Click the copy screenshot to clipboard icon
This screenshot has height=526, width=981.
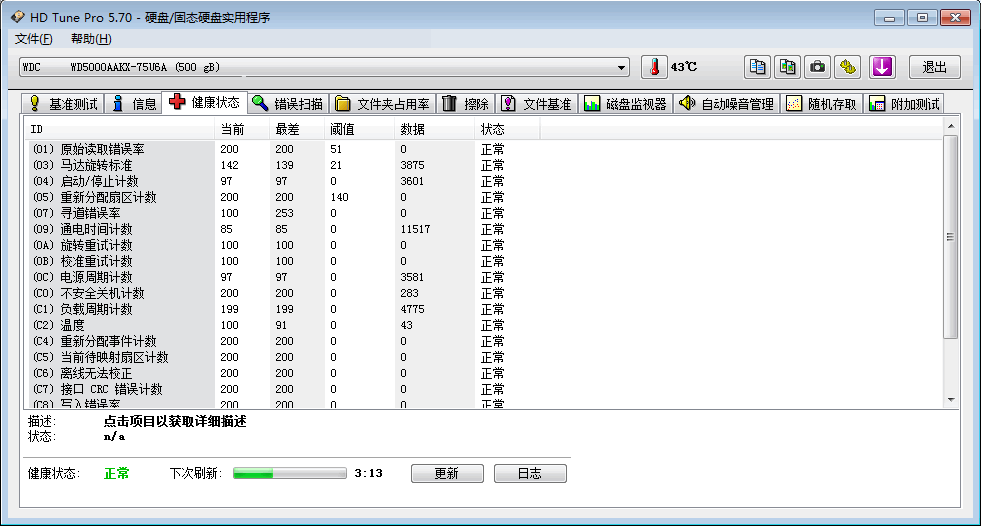788,67
